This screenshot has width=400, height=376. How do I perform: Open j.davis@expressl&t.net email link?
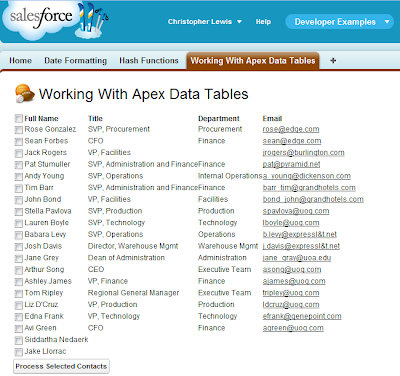click(301, 246)
